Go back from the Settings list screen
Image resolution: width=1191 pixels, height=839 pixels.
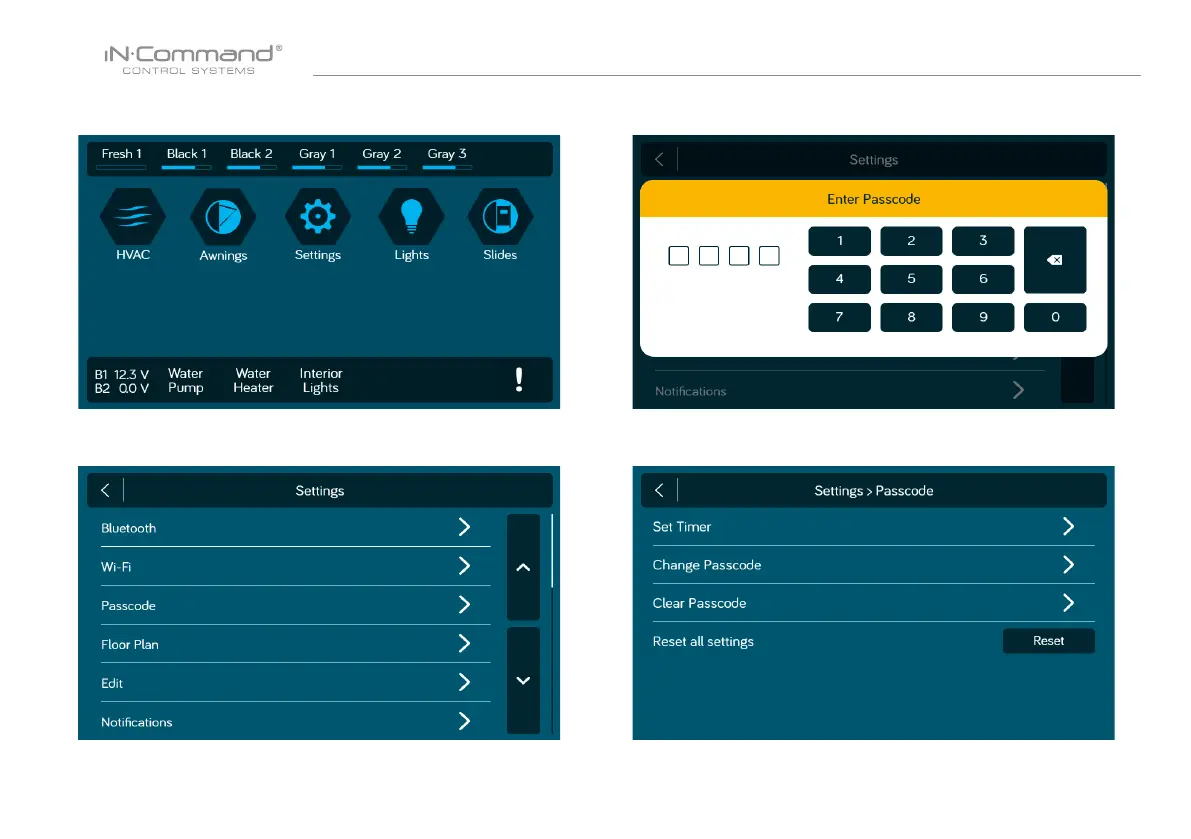[x=106, y=490]
